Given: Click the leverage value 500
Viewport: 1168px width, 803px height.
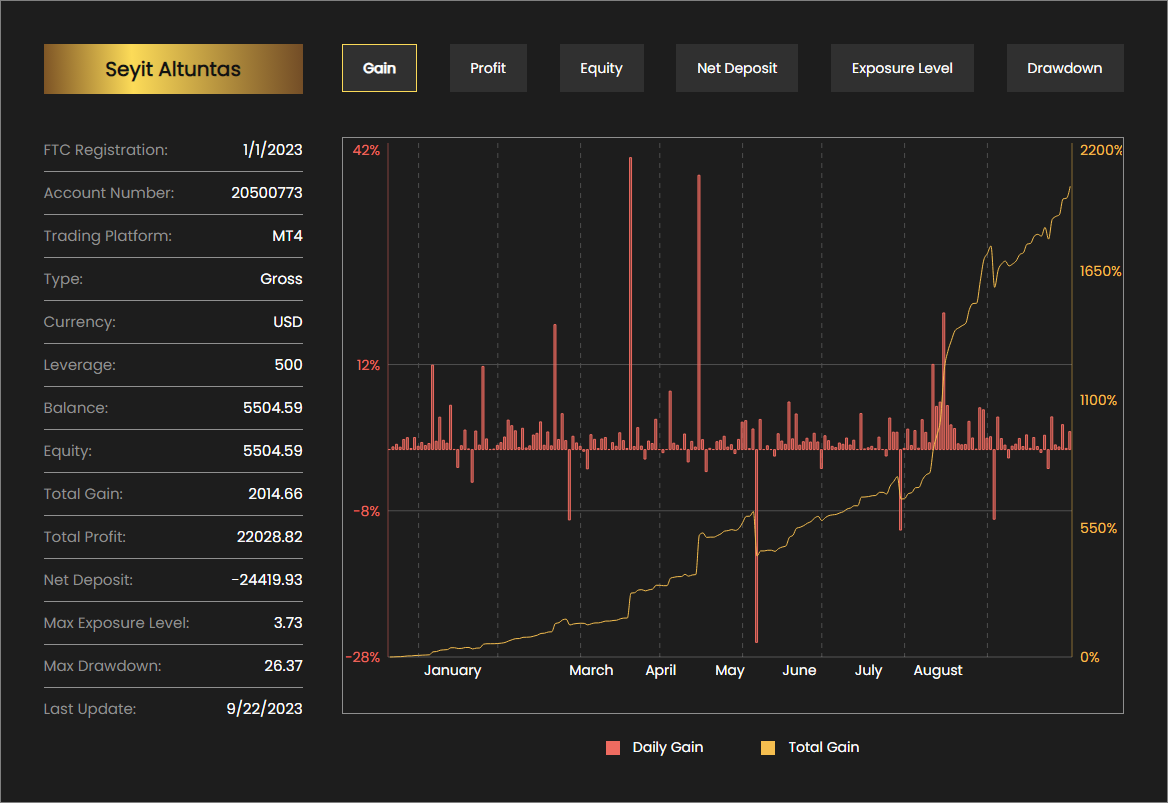Looking at the screenshot, I should 288,365.
